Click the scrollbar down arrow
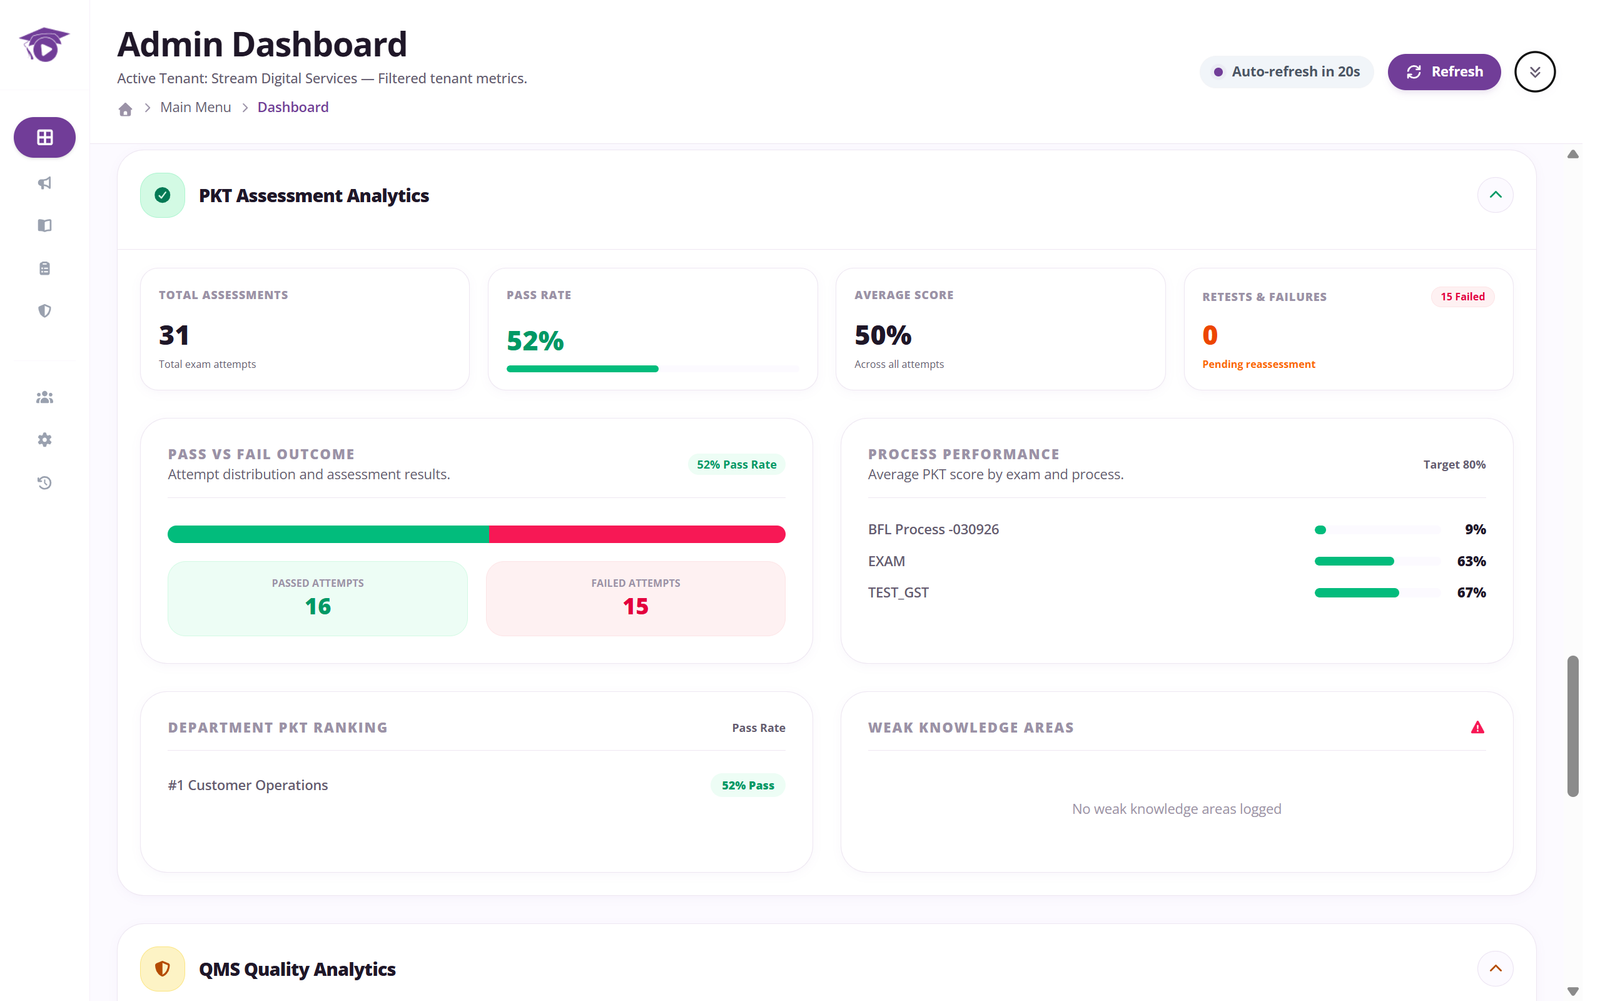Screen dimensions: 1600x1001 (x=1573, y=991)
